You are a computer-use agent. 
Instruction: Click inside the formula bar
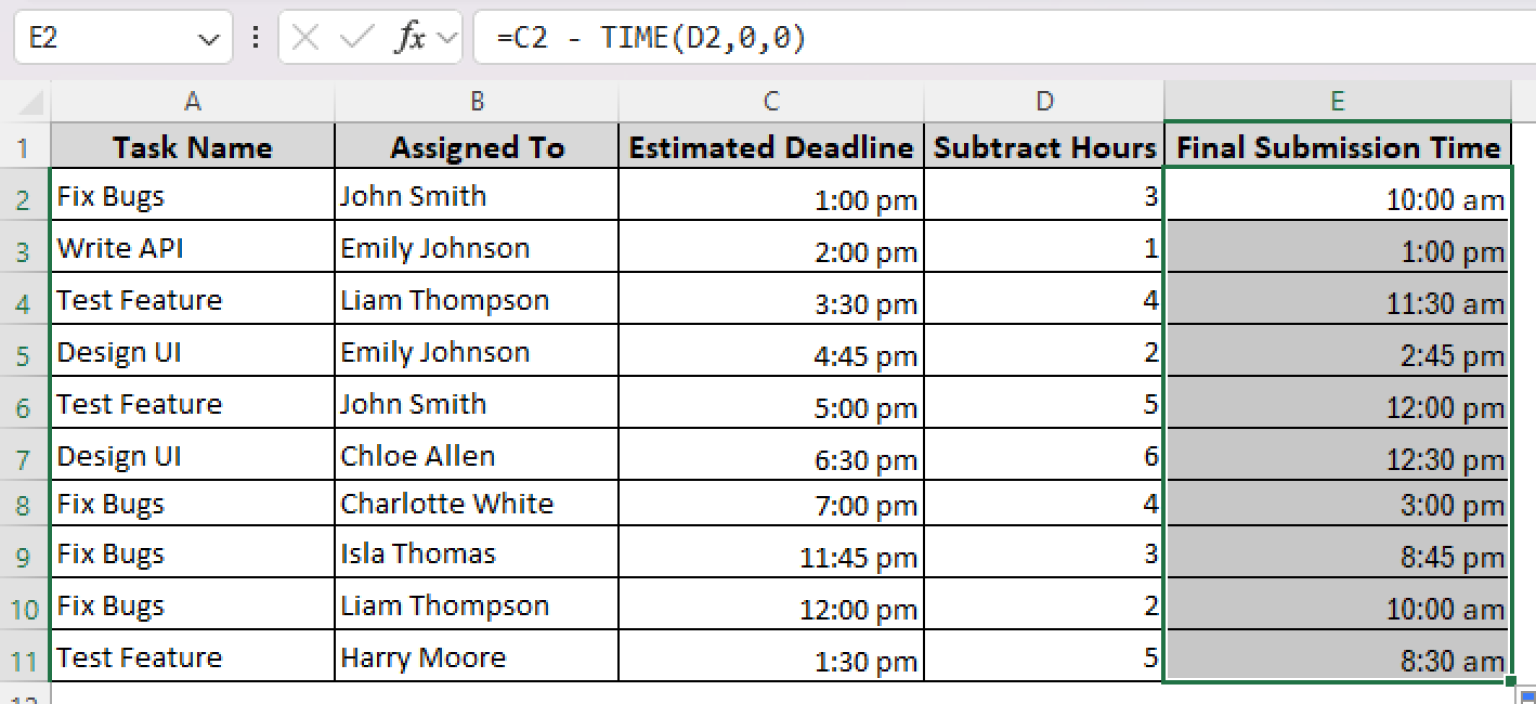click(800, 37)
